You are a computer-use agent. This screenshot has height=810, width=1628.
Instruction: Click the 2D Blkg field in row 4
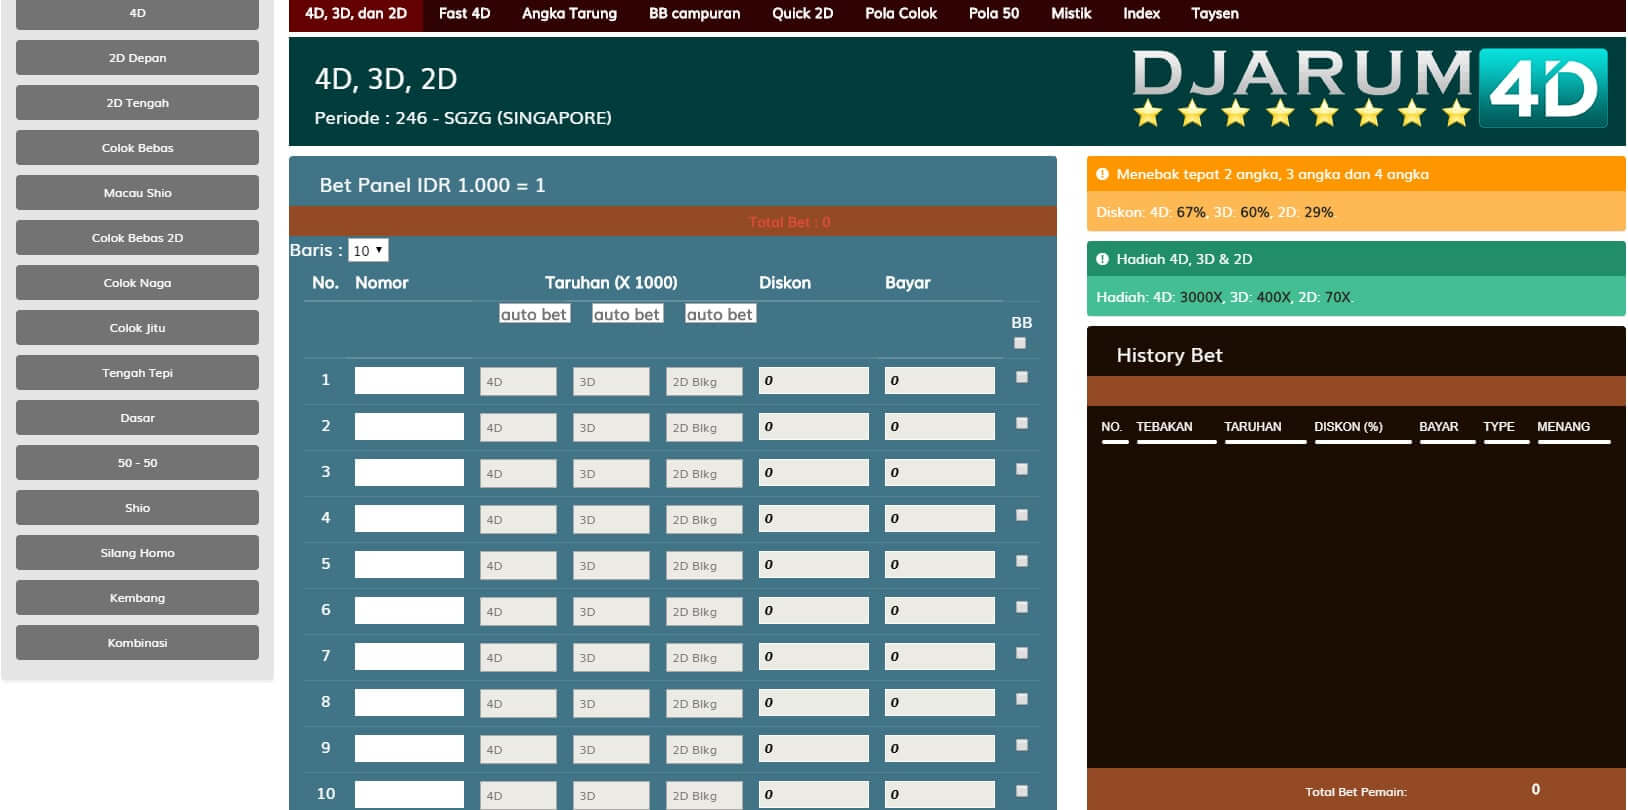(x=705, y=520)
